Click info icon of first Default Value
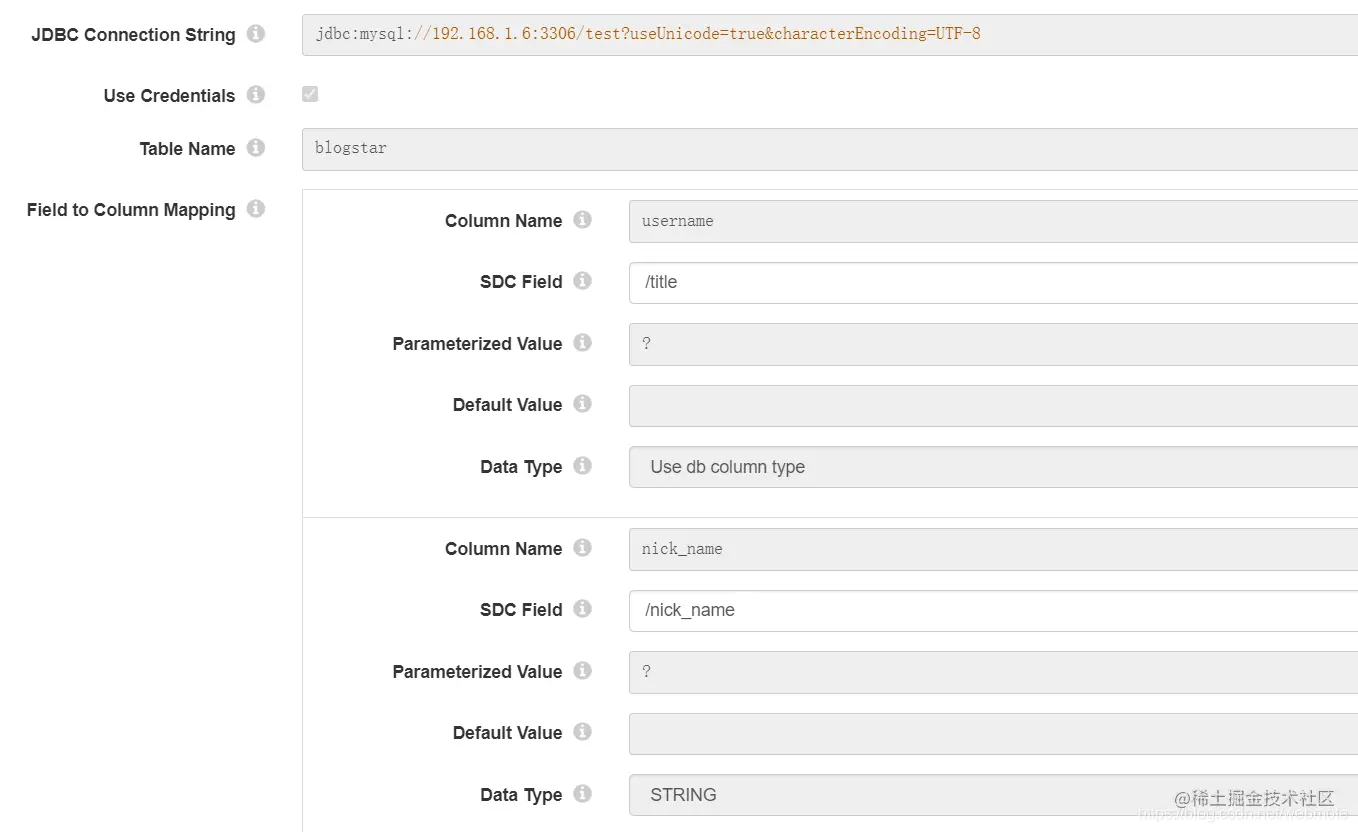 click(583, 404)
